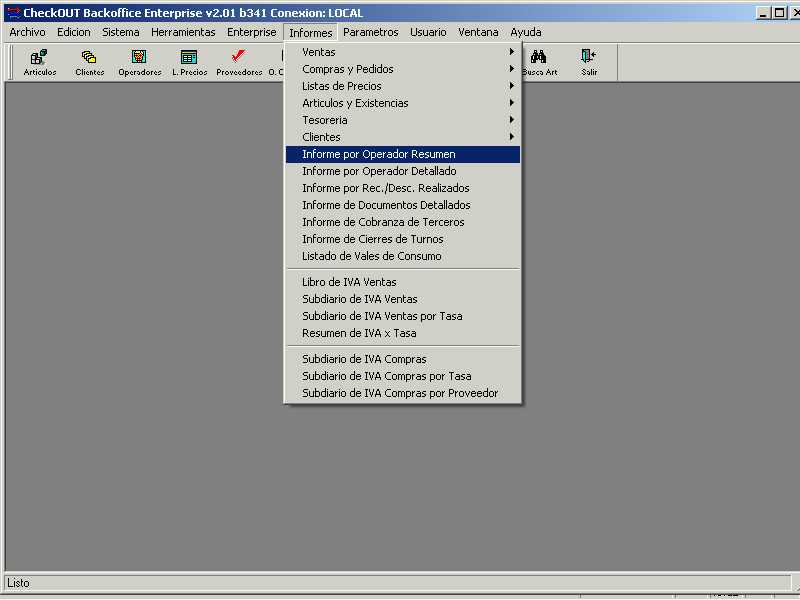This screenshot has width=800, height=600.
Task: Open the Operadores toolbar icon
Action: (x=139, y=62)
